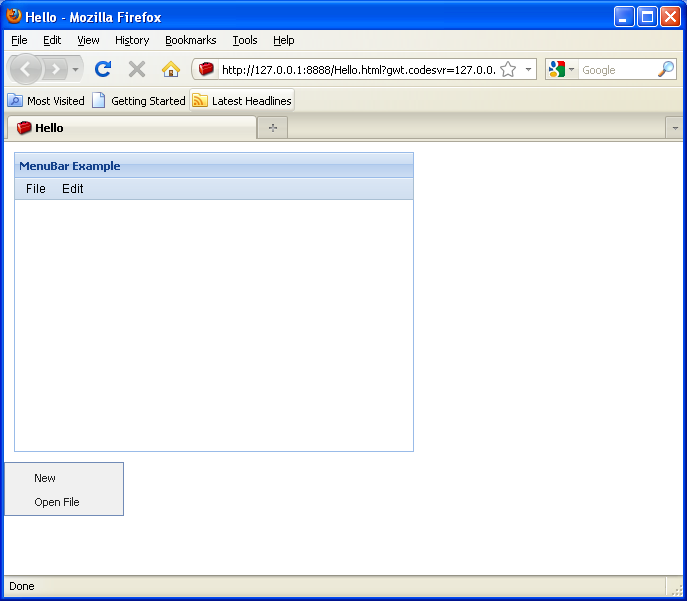Open the Bookmarks menu
The height and width of the screenshot is (601, 687).
point(191,40)
